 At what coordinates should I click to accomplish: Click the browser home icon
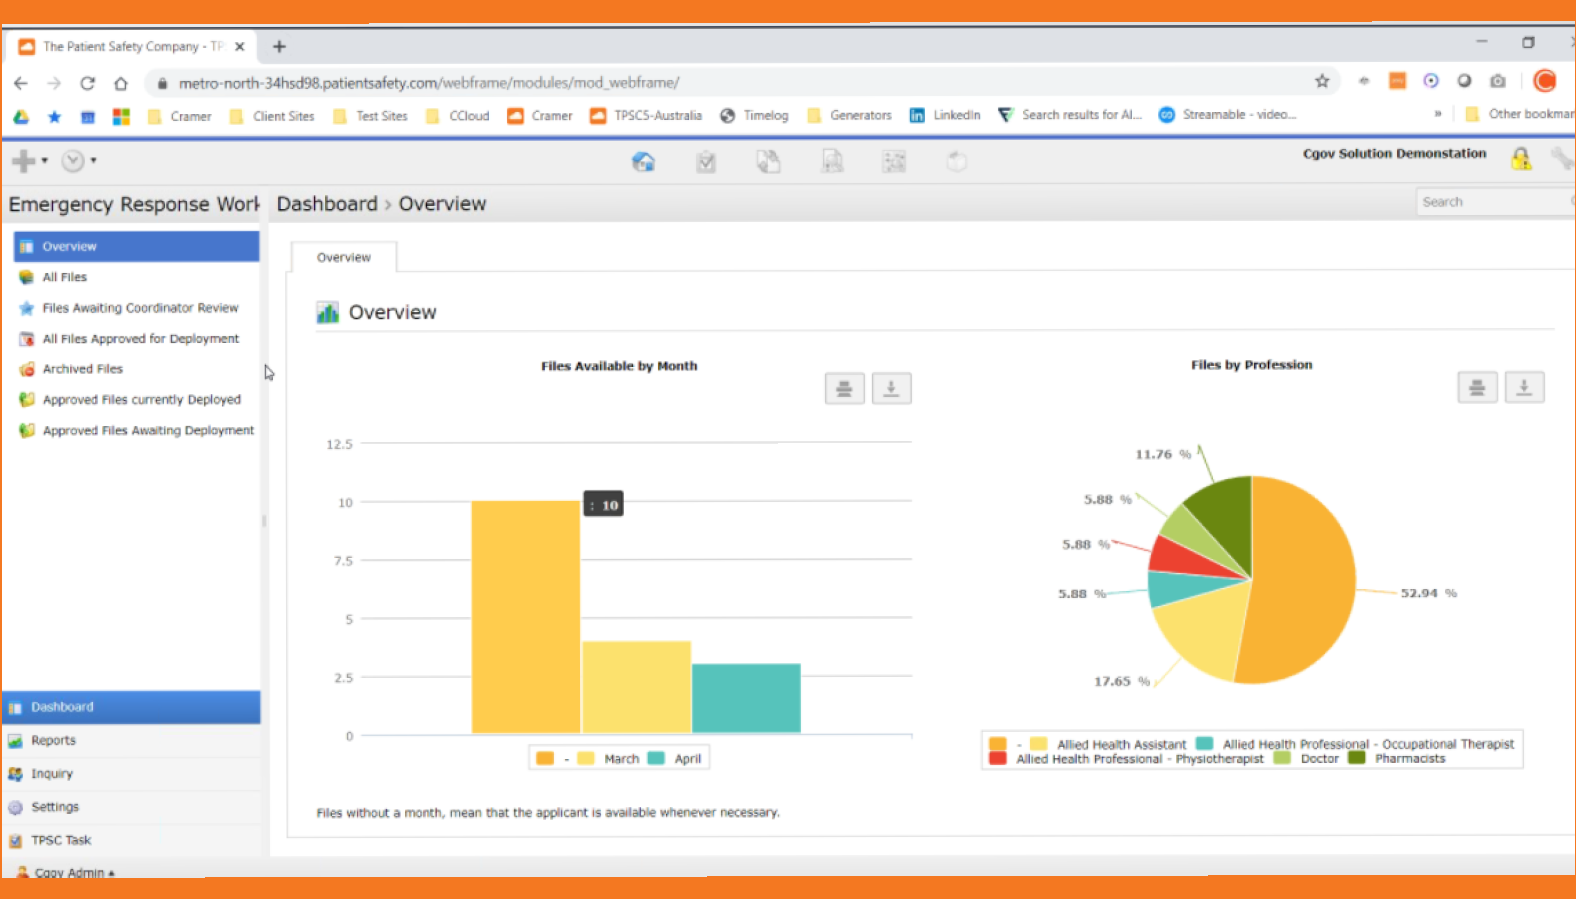click(121, 83)
